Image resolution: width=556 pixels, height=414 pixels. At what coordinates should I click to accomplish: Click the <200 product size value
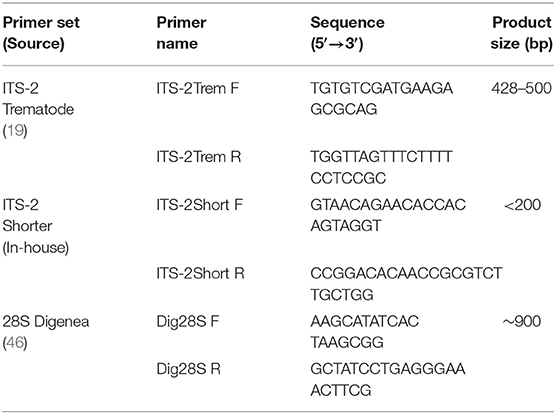tap(522, 205)
